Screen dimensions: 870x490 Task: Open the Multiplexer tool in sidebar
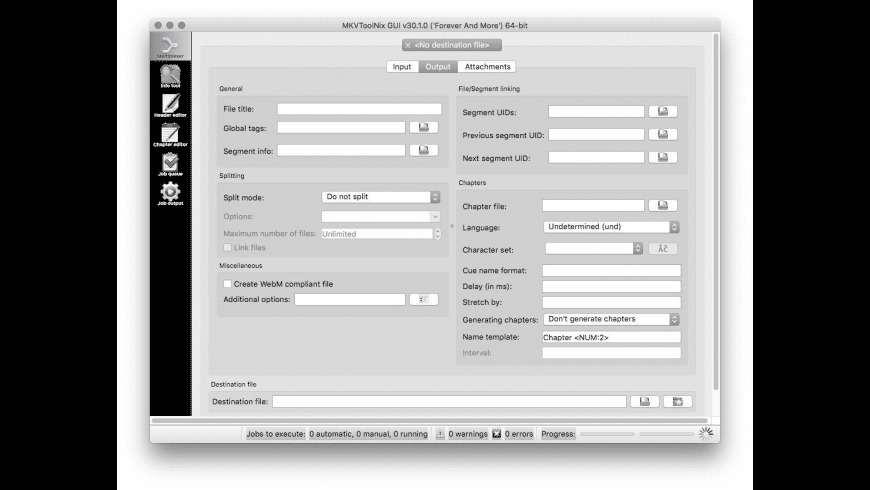coord(170,47)
